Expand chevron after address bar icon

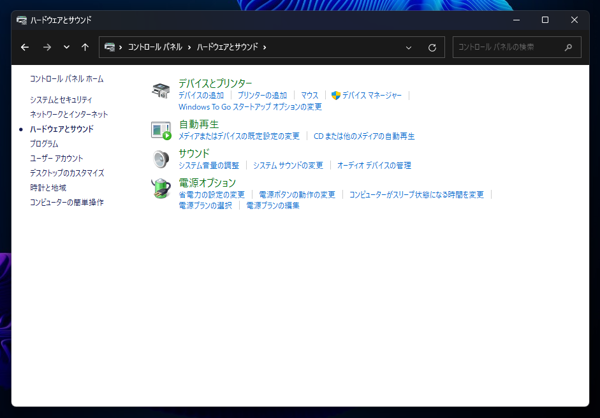tap(121, 47)
